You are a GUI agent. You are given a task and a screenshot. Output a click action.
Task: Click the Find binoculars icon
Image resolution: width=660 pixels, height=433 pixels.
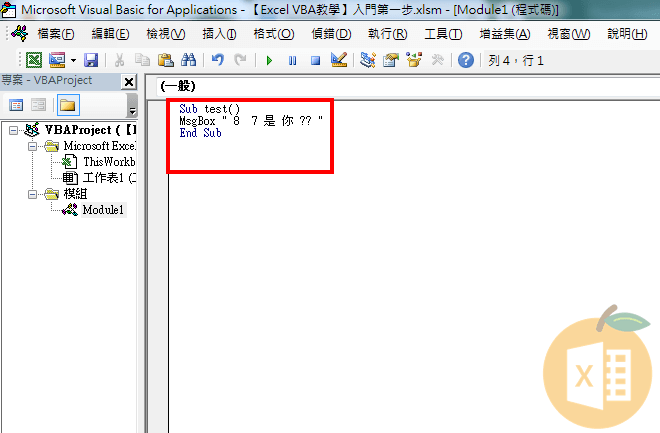point(187,60)
